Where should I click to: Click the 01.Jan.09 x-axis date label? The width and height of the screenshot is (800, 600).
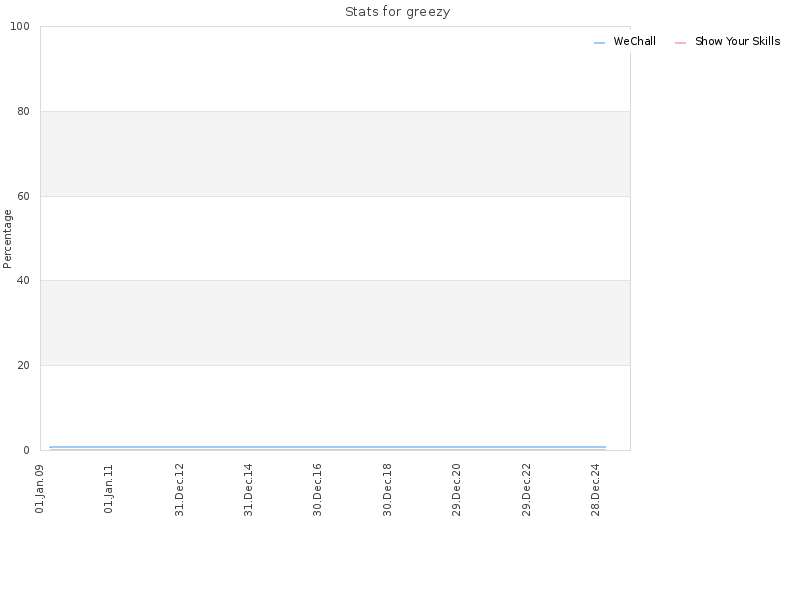(40, 489)
